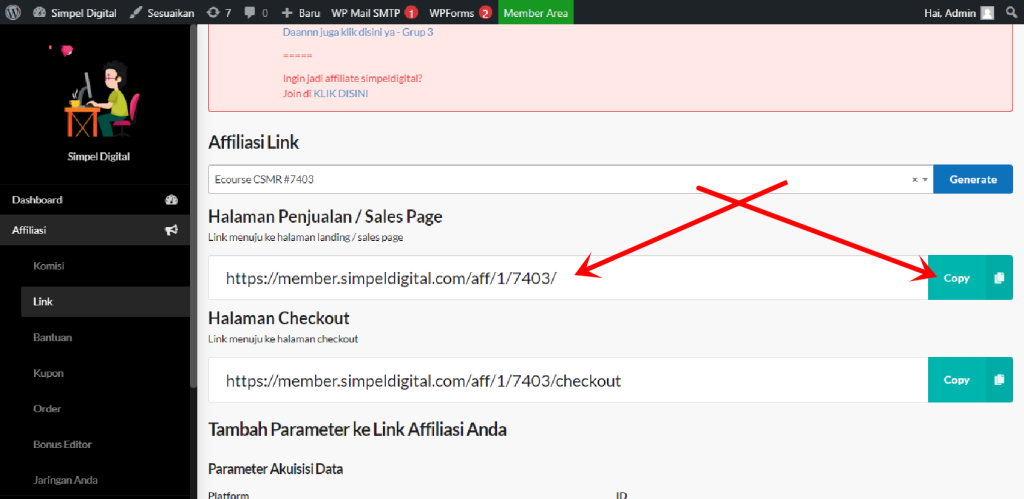Click the Halaman Penjualan / Sales Page heading
The image size is (1024, 499).
point(325,217)
